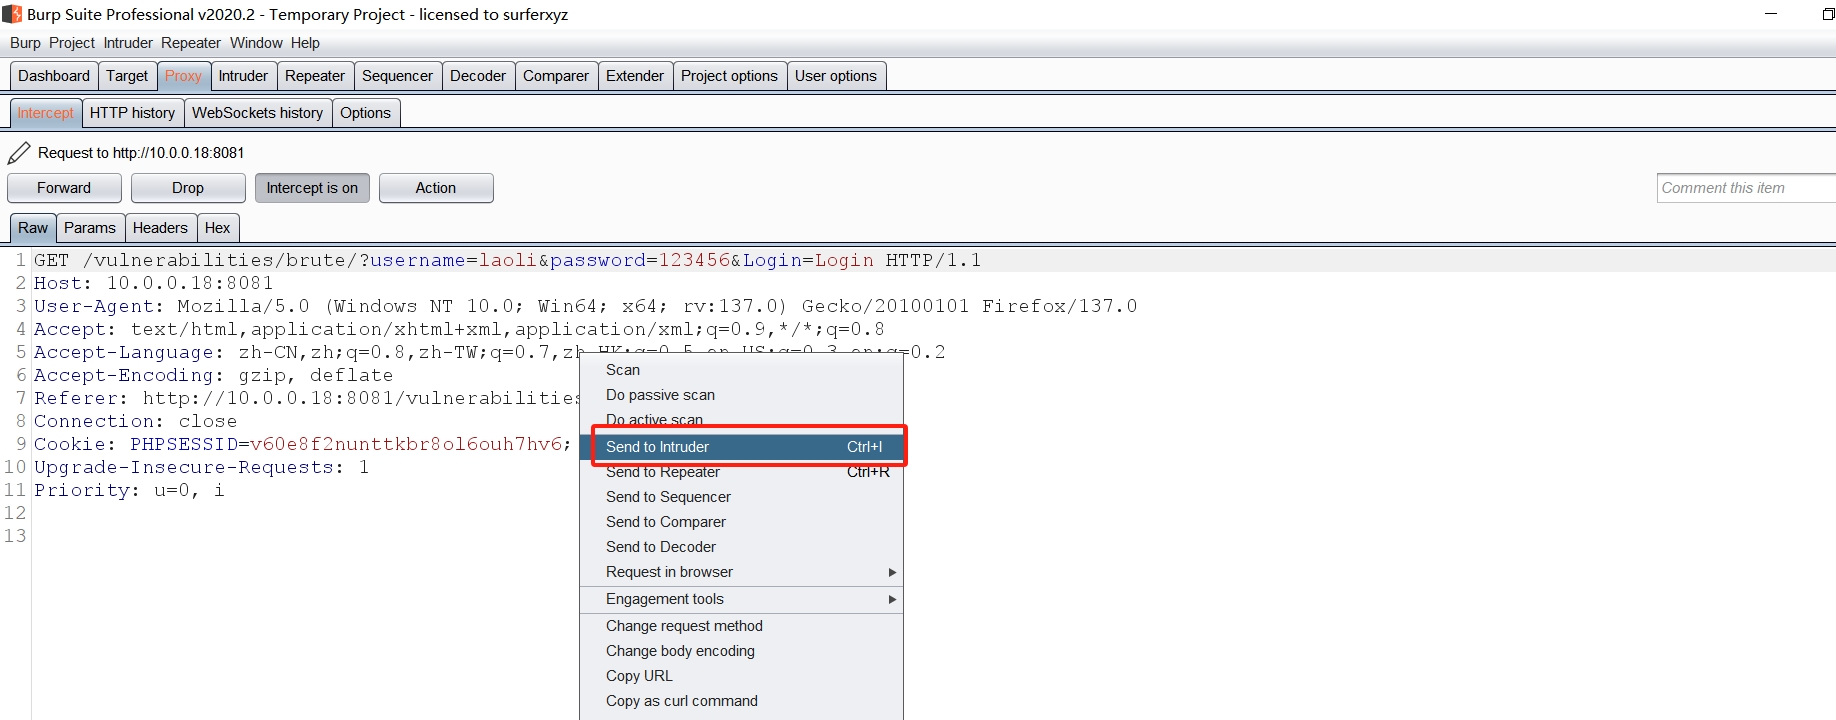Choose Copy as curl command
Viewport: 1836px width, 720px height.
point(741,701)
